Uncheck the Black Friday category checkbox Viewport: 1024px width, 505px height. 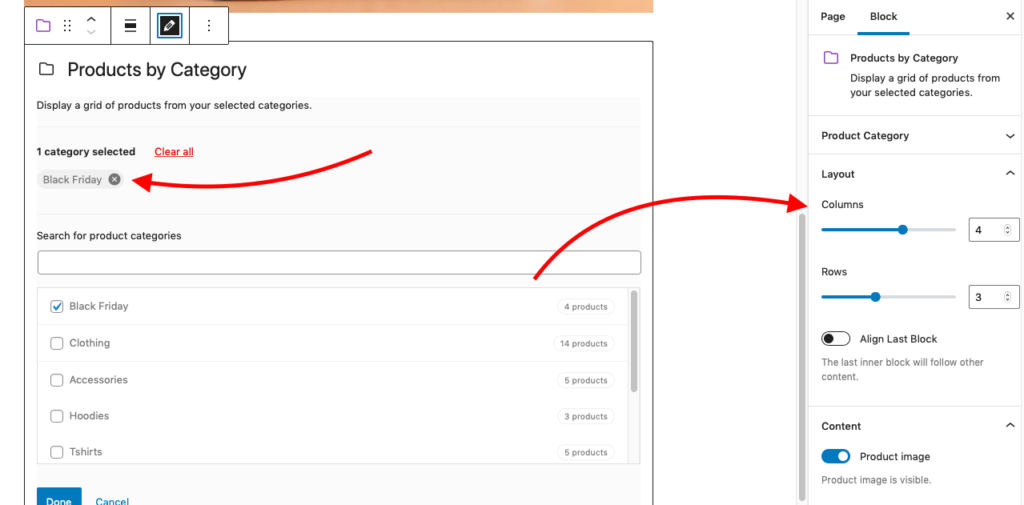point(57,306)
